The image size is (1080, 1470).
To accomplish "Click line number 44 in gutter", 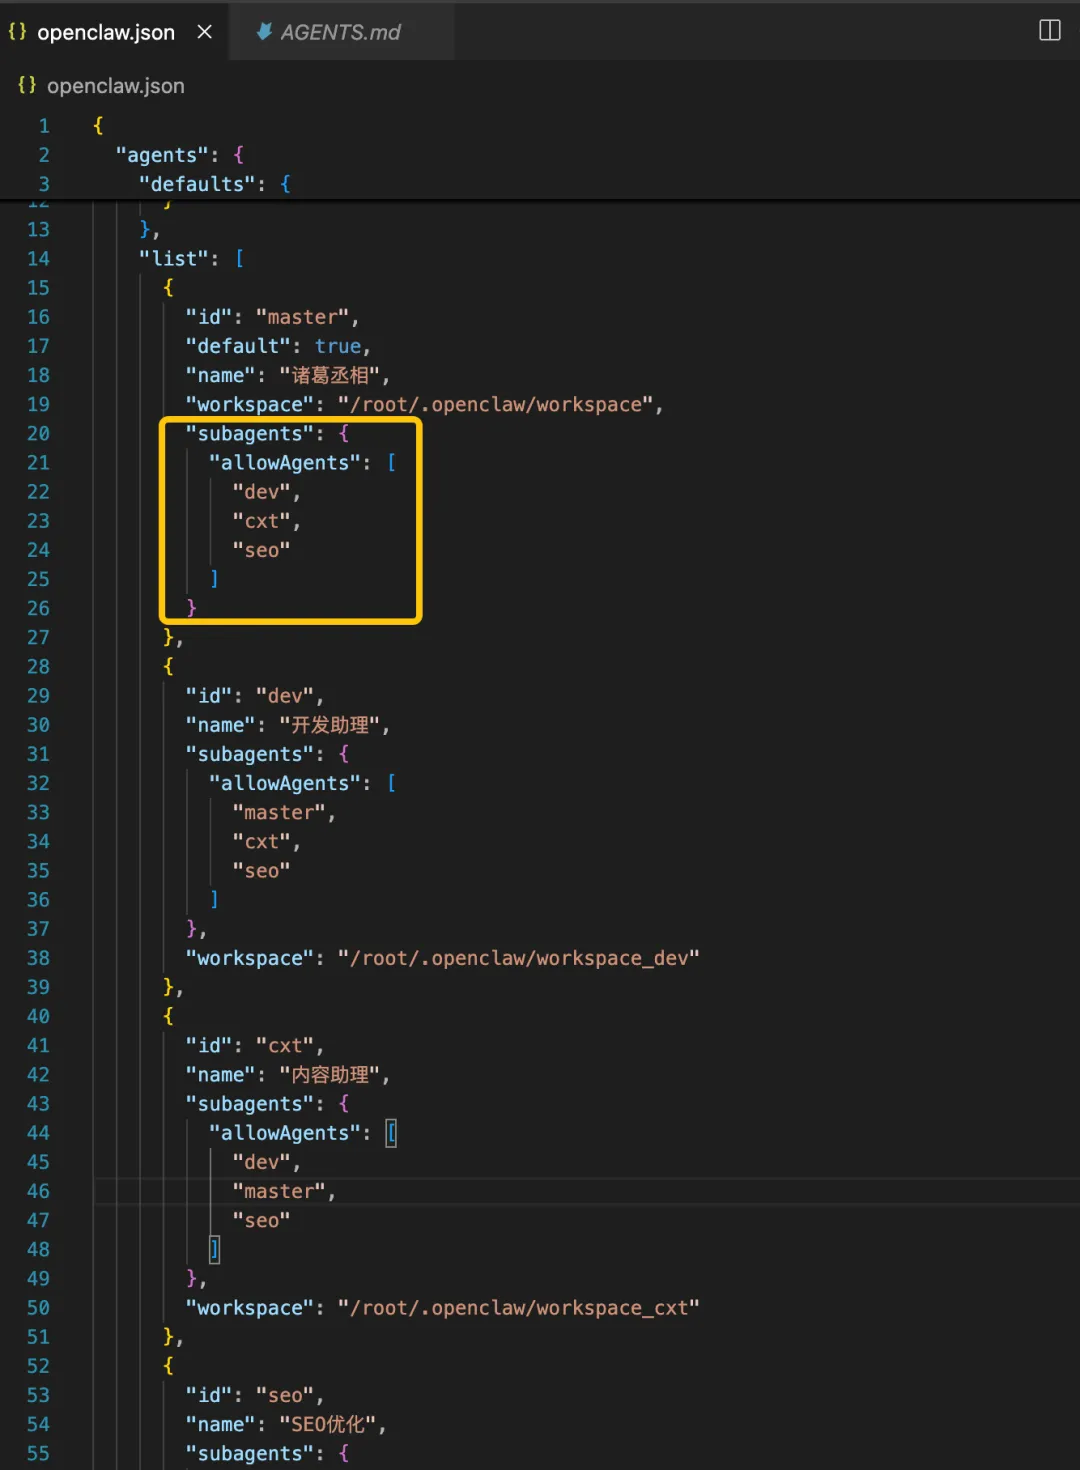I will 38,1133.
